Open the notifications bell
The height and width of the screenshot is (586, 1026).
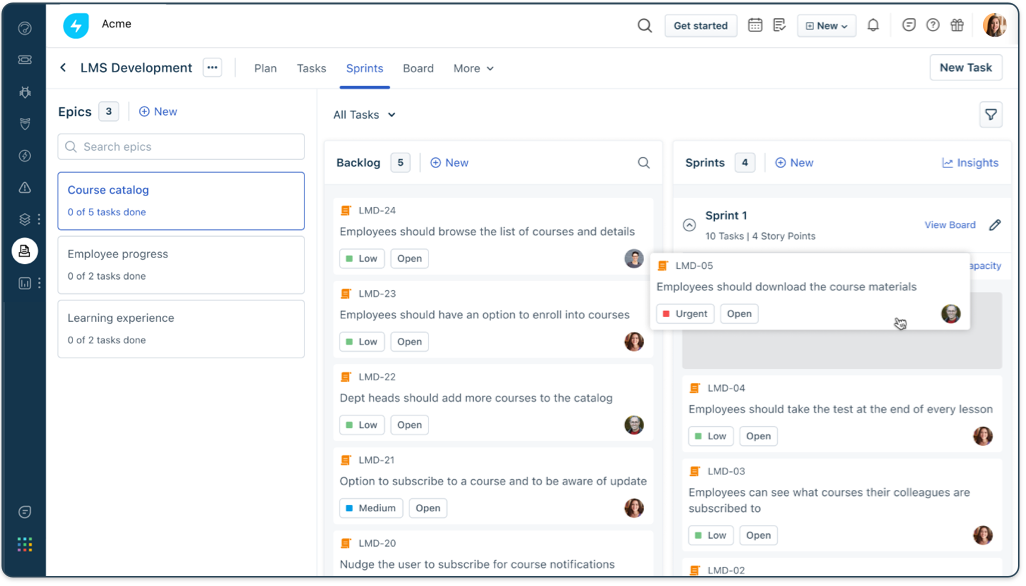pos(872,25)
